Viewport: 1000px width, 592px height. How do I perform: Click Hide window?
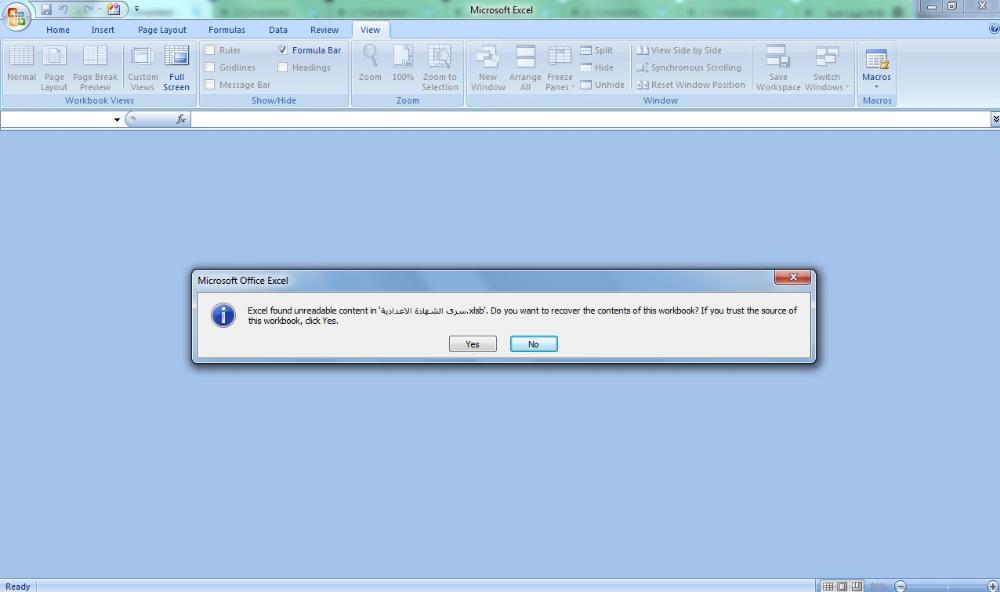pyautogui.click(x=597, y=68)
